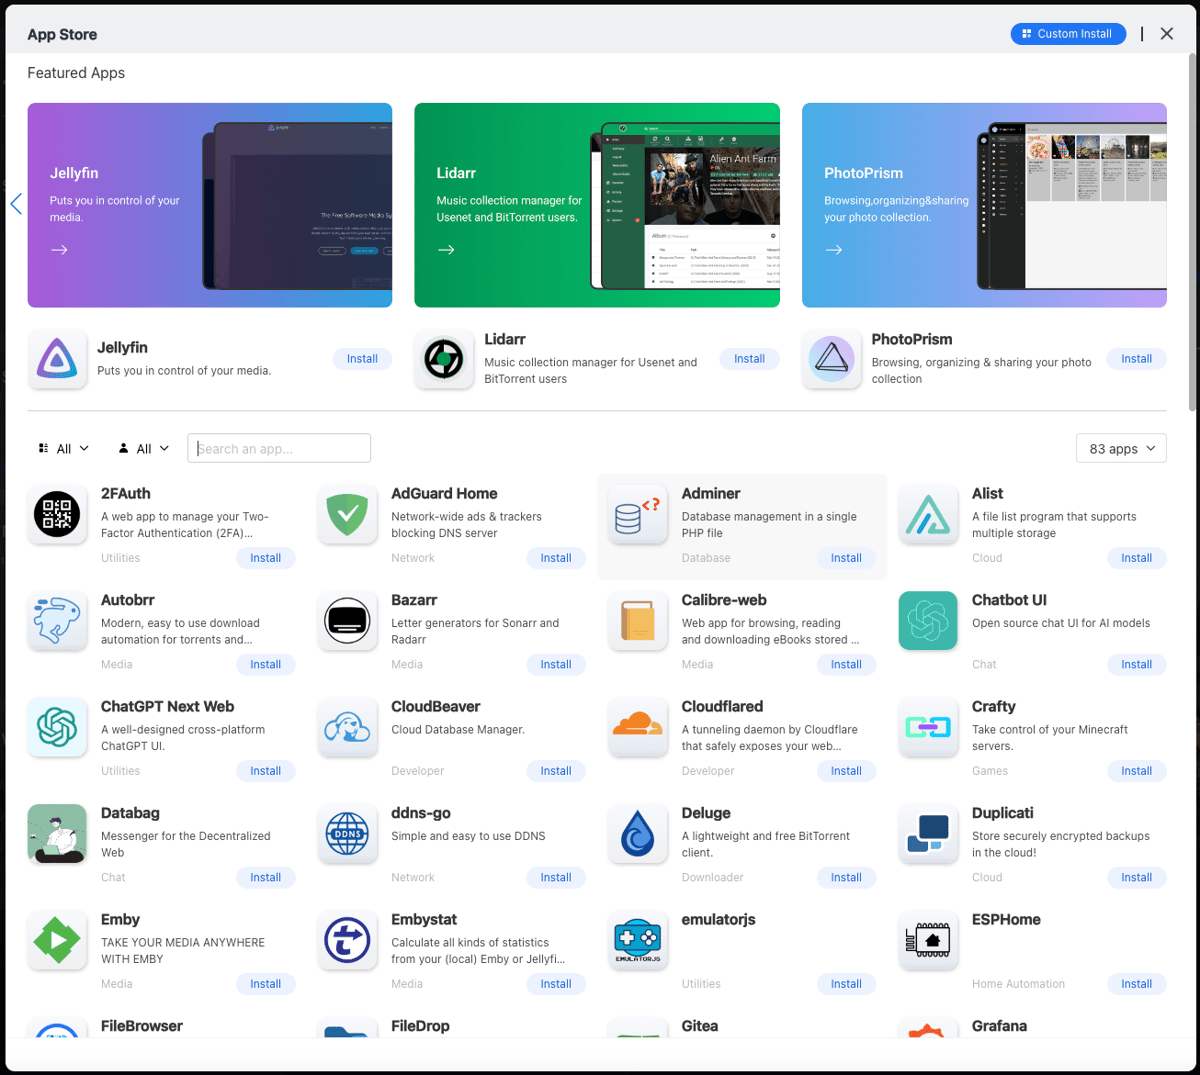
Task: Install Jellyfin from featured list
Action: click(362, 359)
